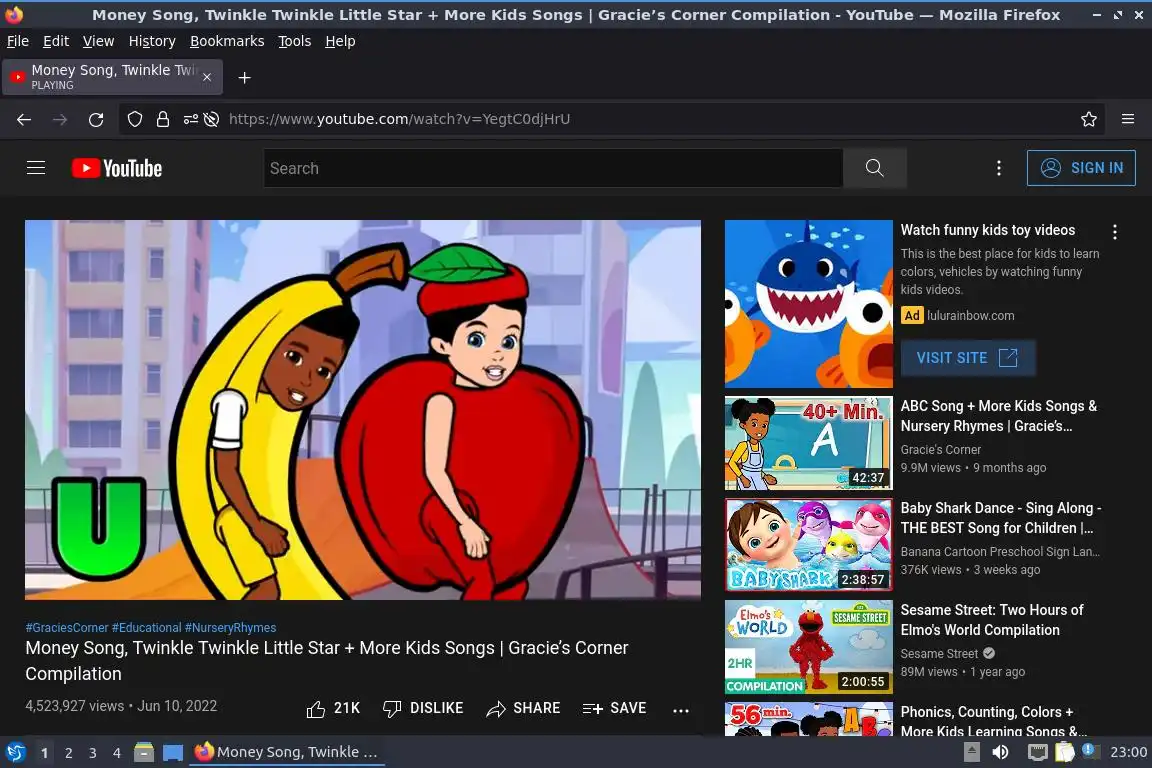
Task: Click the Dislike thumbs-down button
Action: click(423, 708)
